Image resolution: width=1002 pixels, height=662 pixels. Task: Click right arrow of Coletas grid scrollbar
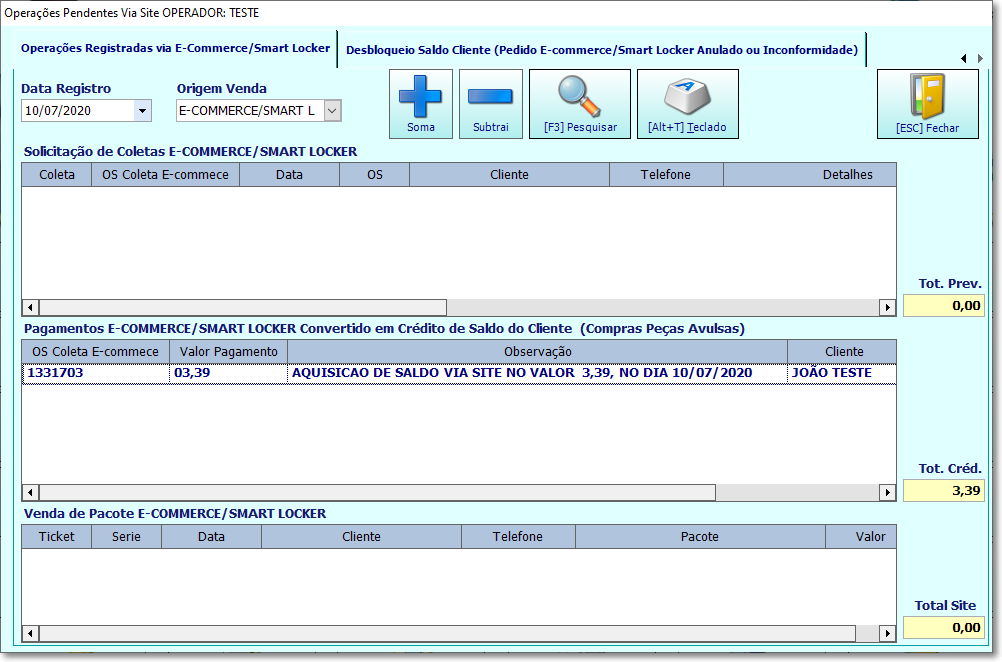887,307
